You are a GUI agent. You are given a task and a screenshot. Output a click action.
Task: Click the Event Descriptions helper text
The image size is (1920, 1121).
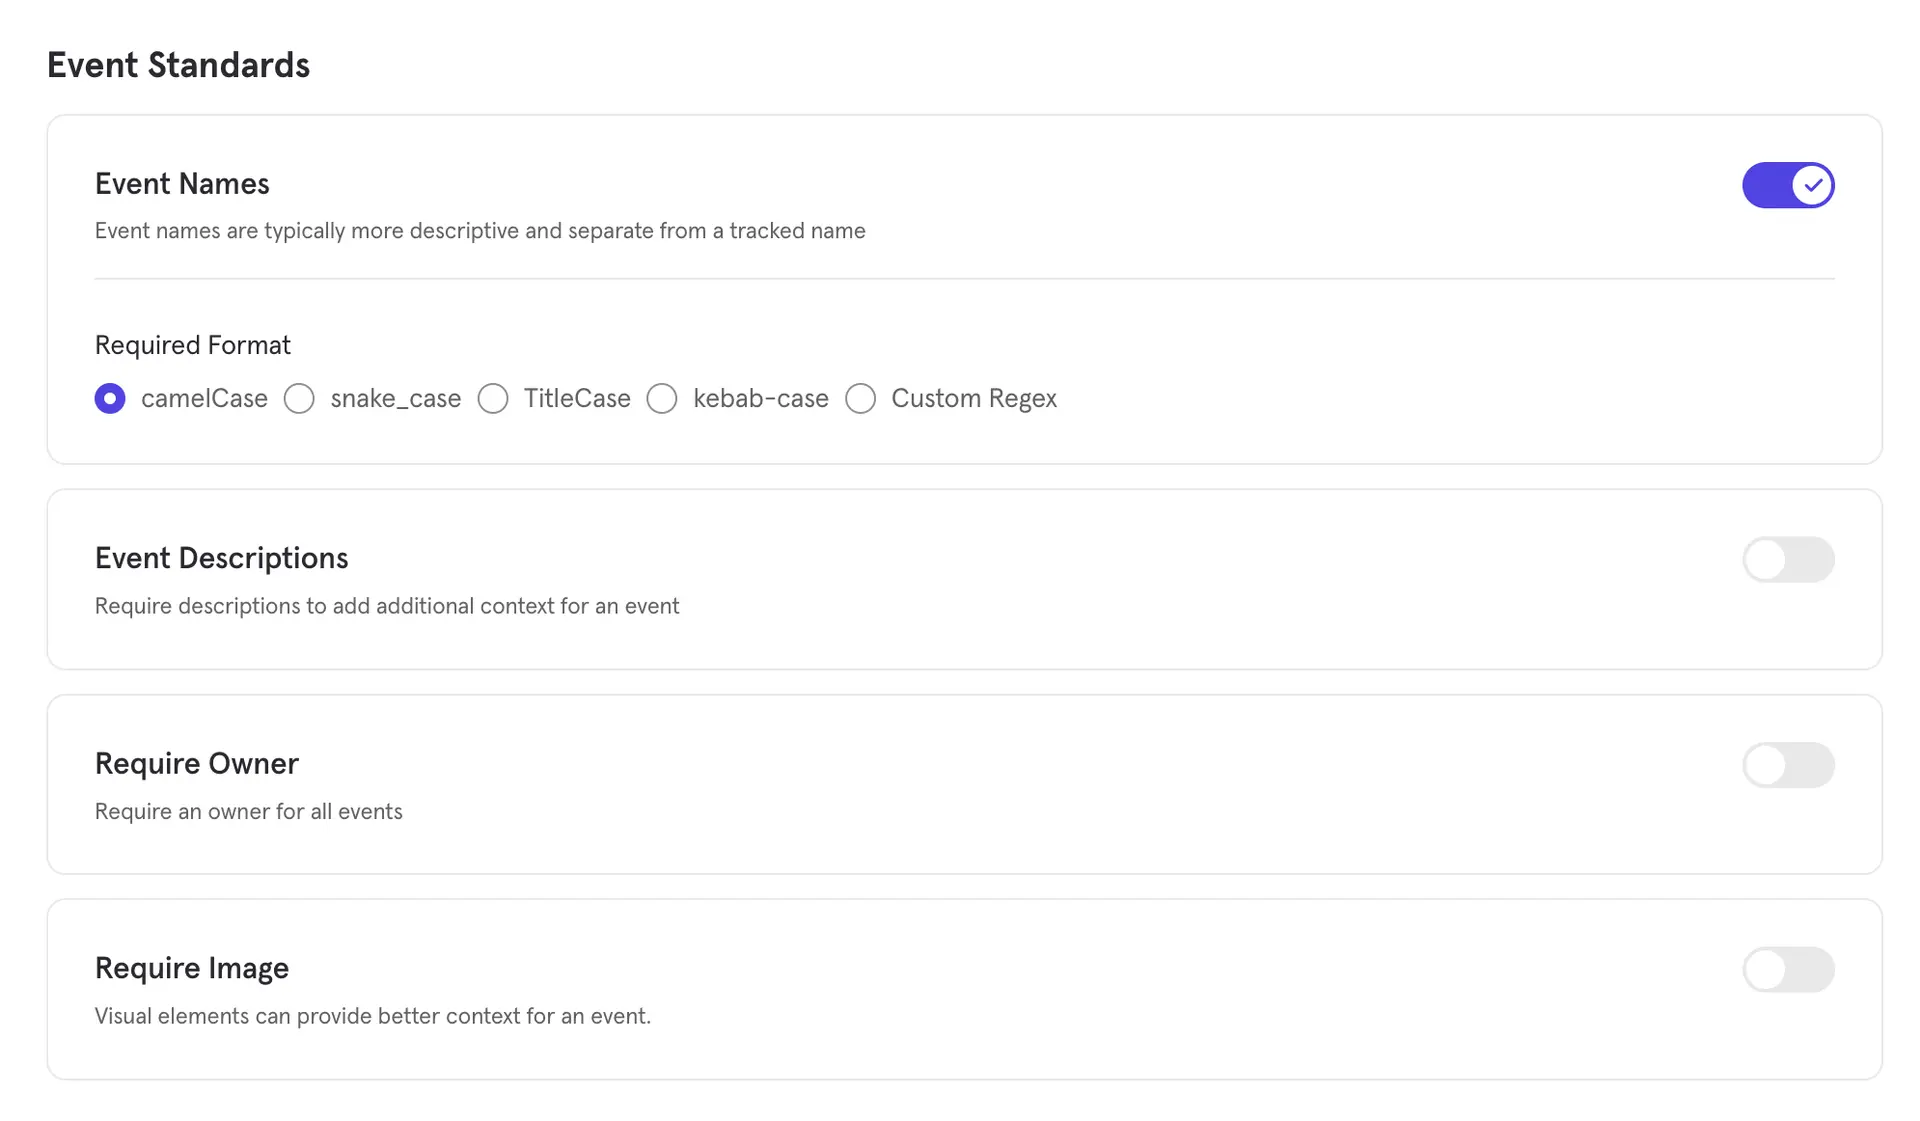(386, 606)
